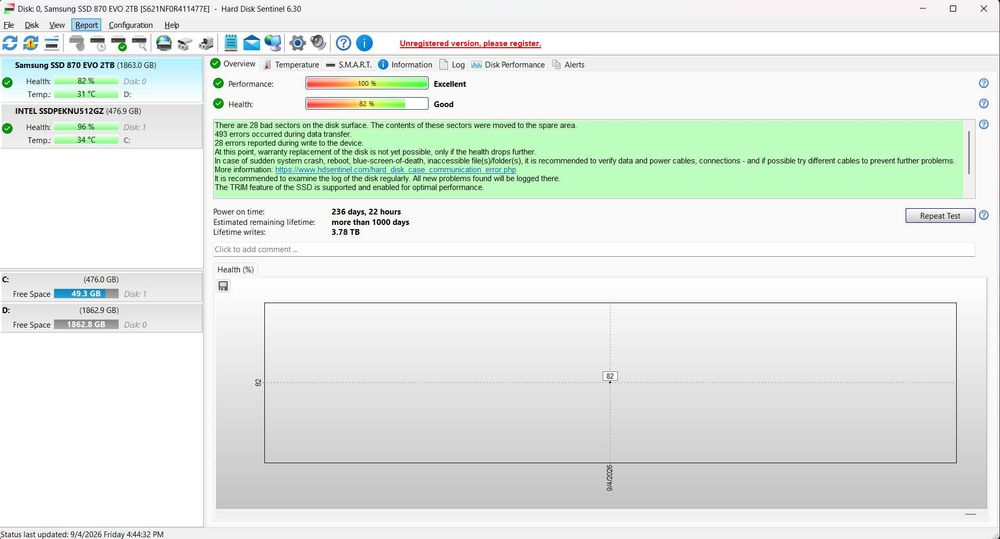The height and width of the screenshot is (539, 1000).
Task: Click the Health 82 % bar in Overview
Action: (367, 103)
